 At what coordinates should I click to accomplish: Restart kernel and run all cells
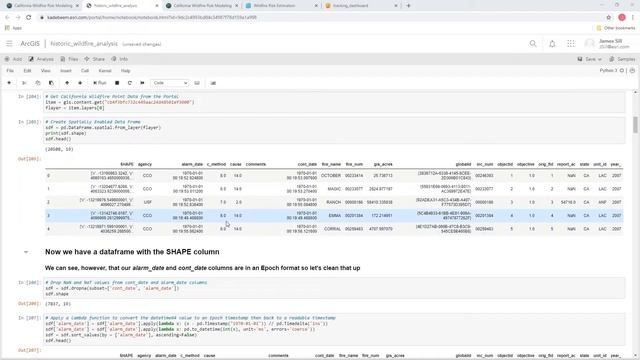142,83
